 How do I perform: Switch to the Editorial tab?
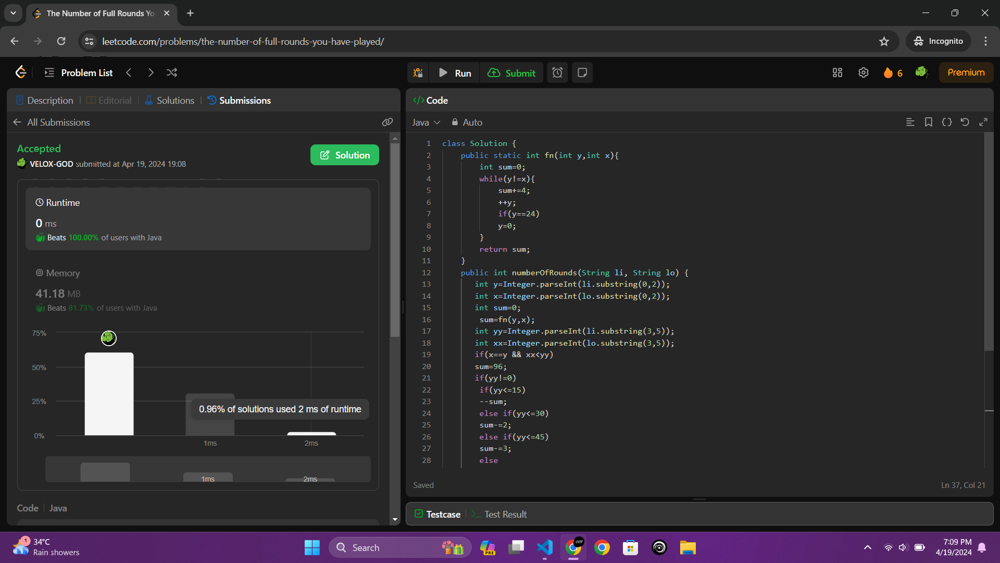tap(109, 100)
